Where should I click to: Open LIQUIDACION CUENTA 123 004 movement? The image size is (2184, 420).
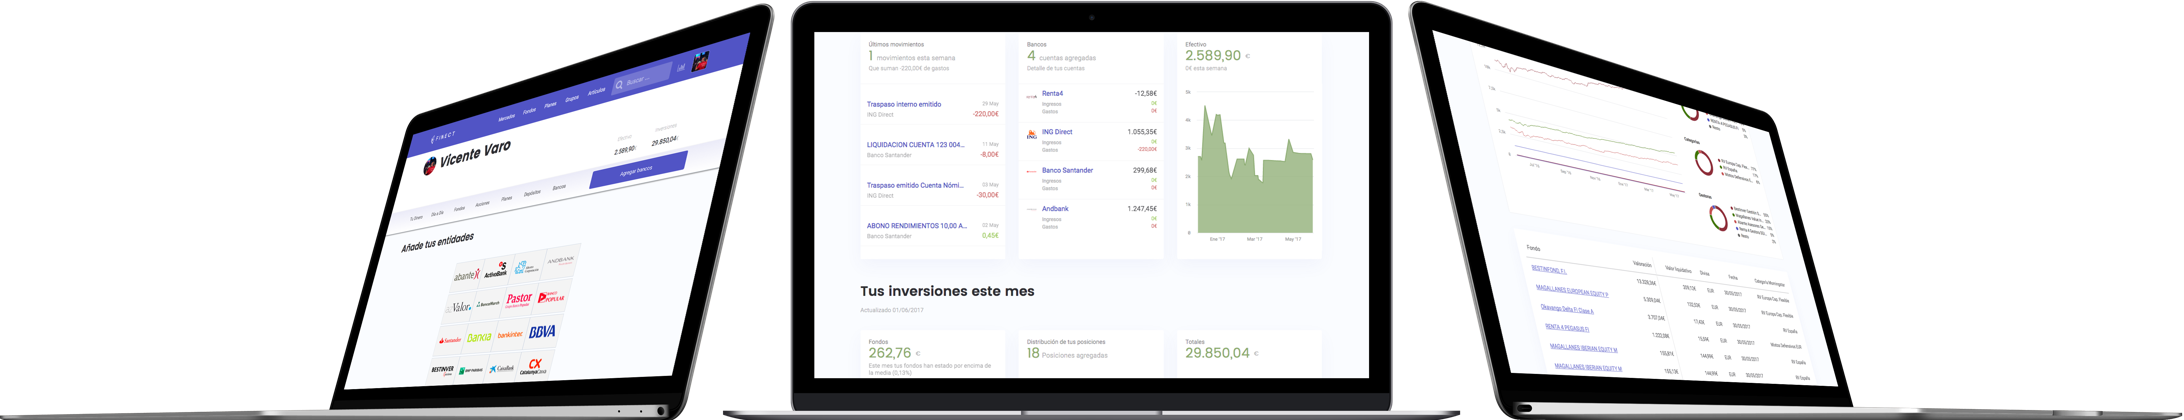point(915,145)
